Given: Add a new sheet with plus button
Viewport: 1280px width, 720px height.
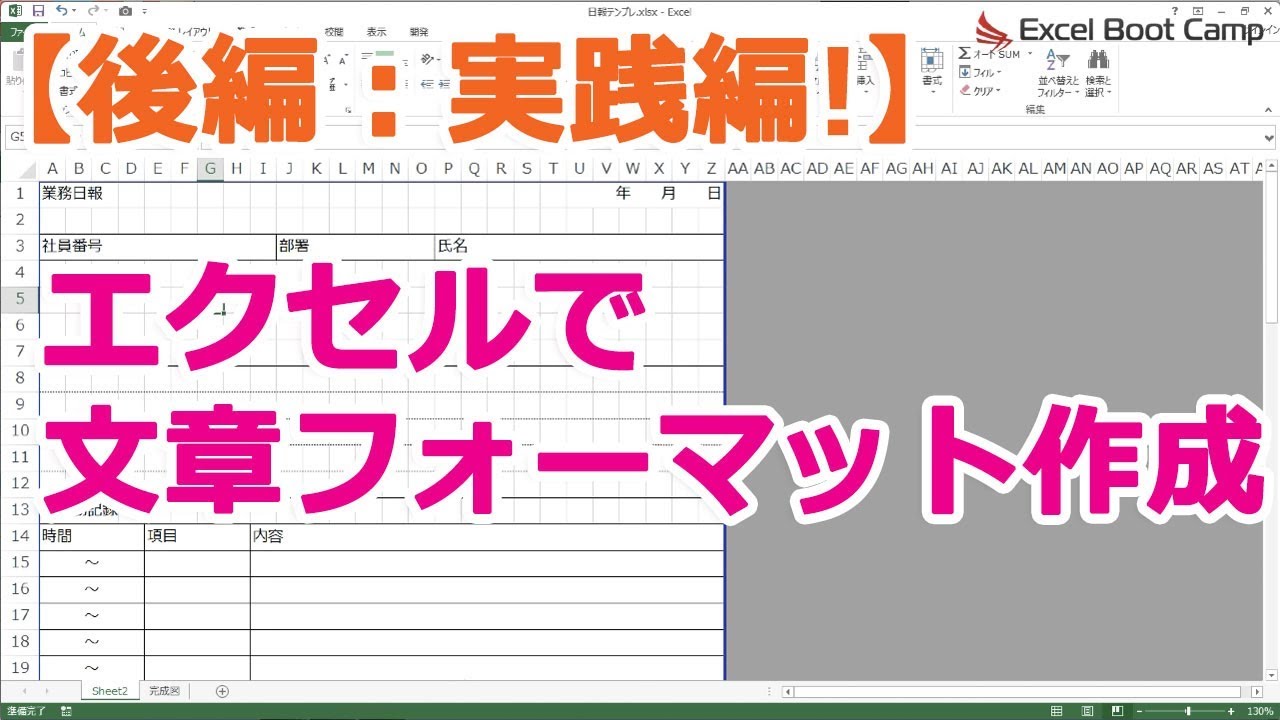Looking at the screenshot, I should pos(222,691).
